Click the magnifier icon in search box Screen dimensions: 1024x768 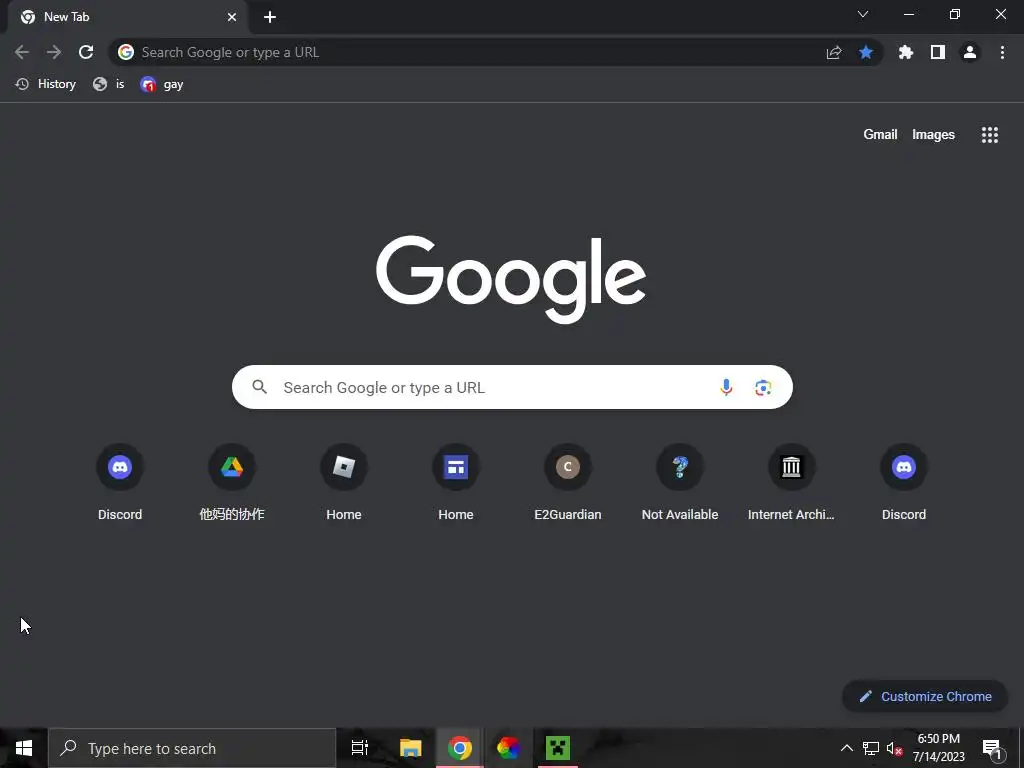pos(259,387)
